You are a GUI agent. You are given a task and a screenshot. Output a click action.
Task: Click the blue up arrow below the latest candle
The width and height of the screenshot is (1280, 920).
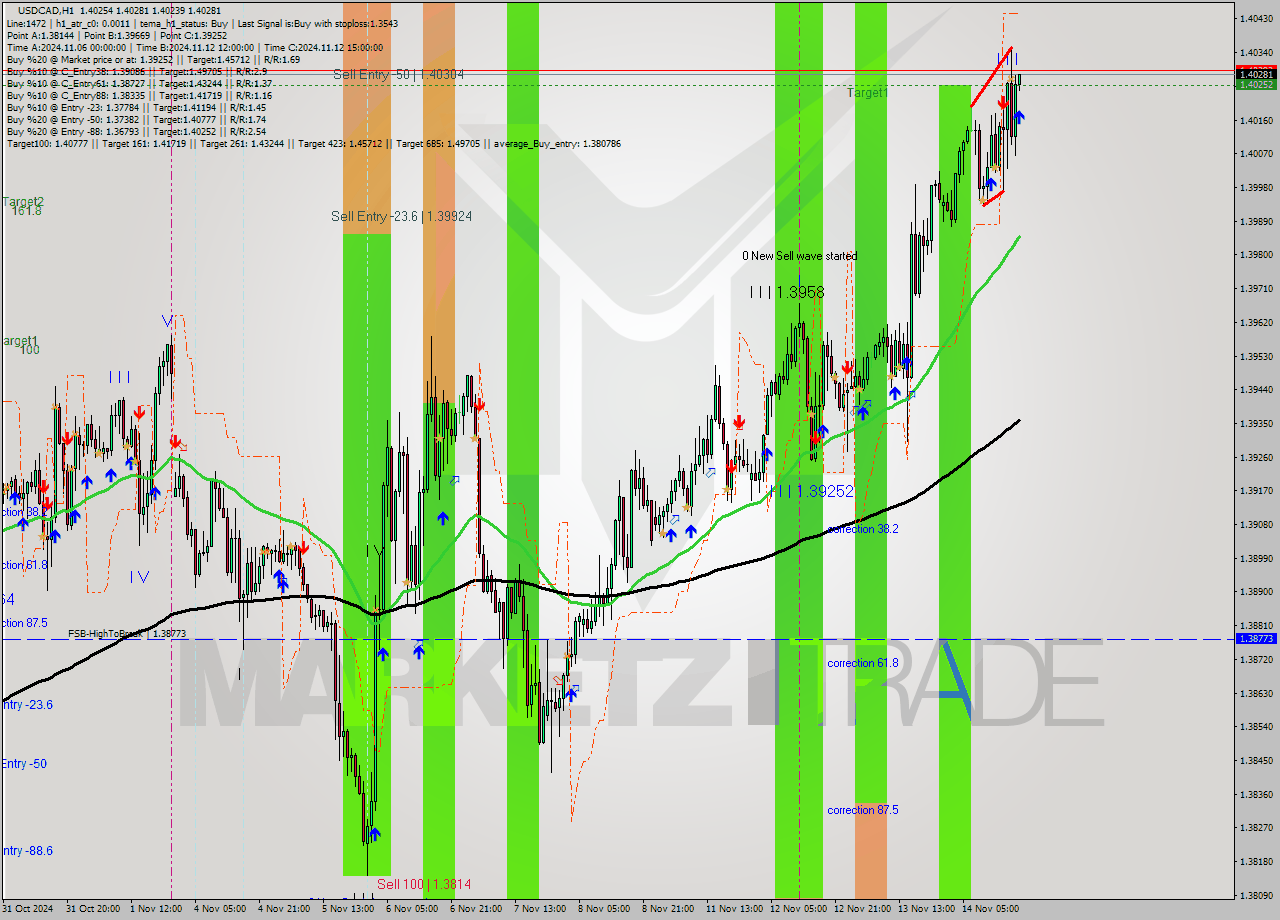coord(1018,117)
